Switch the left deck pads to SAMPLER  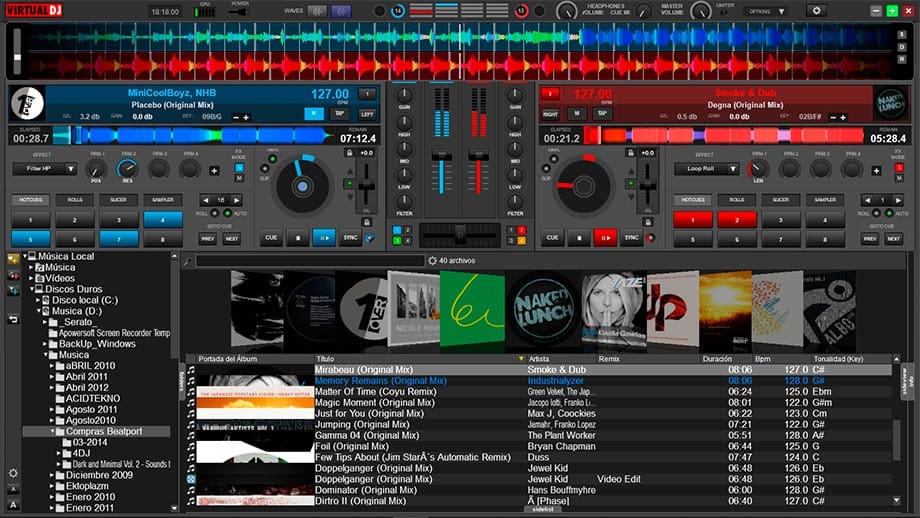(x=163, y=200)
